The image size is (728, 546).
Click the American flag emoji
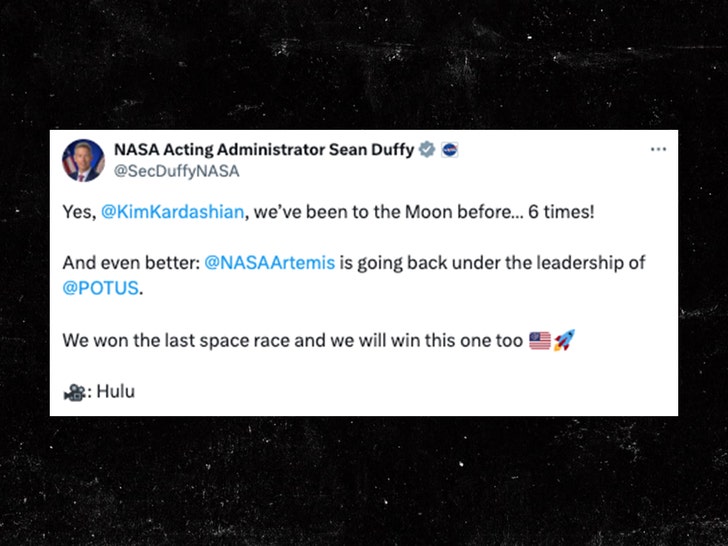(x=540, y=340)
